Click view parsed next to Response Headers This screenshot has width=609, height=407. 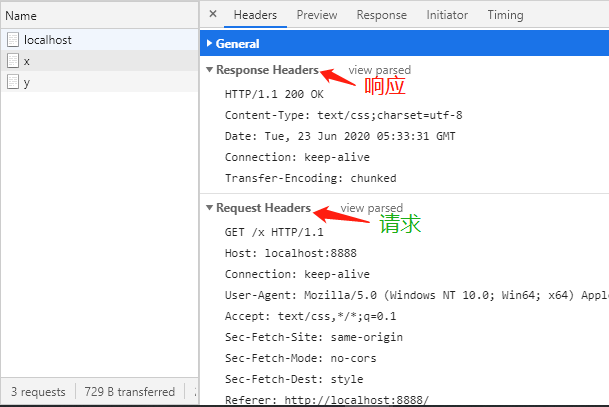[x=379, y=70]
